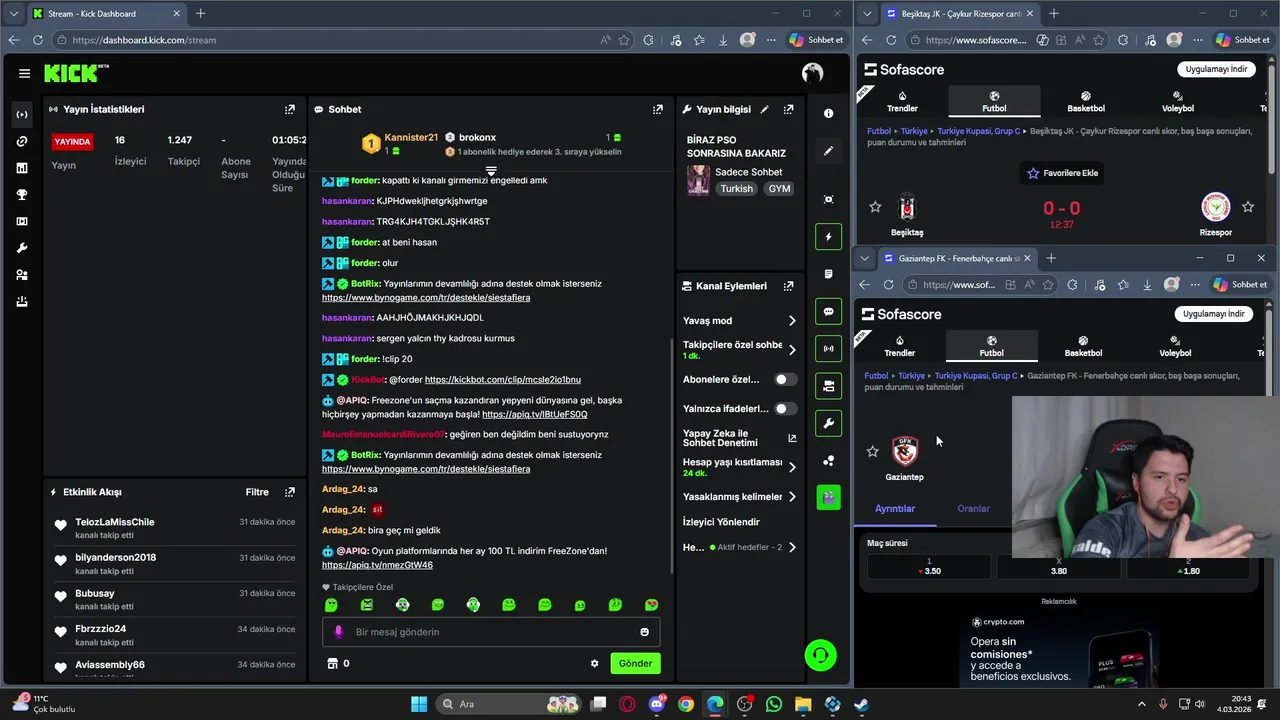This screenshot has width=1280, height=720.
Task: Open the bottom download-tray icon in left sidebar
Action: [22, 301]
